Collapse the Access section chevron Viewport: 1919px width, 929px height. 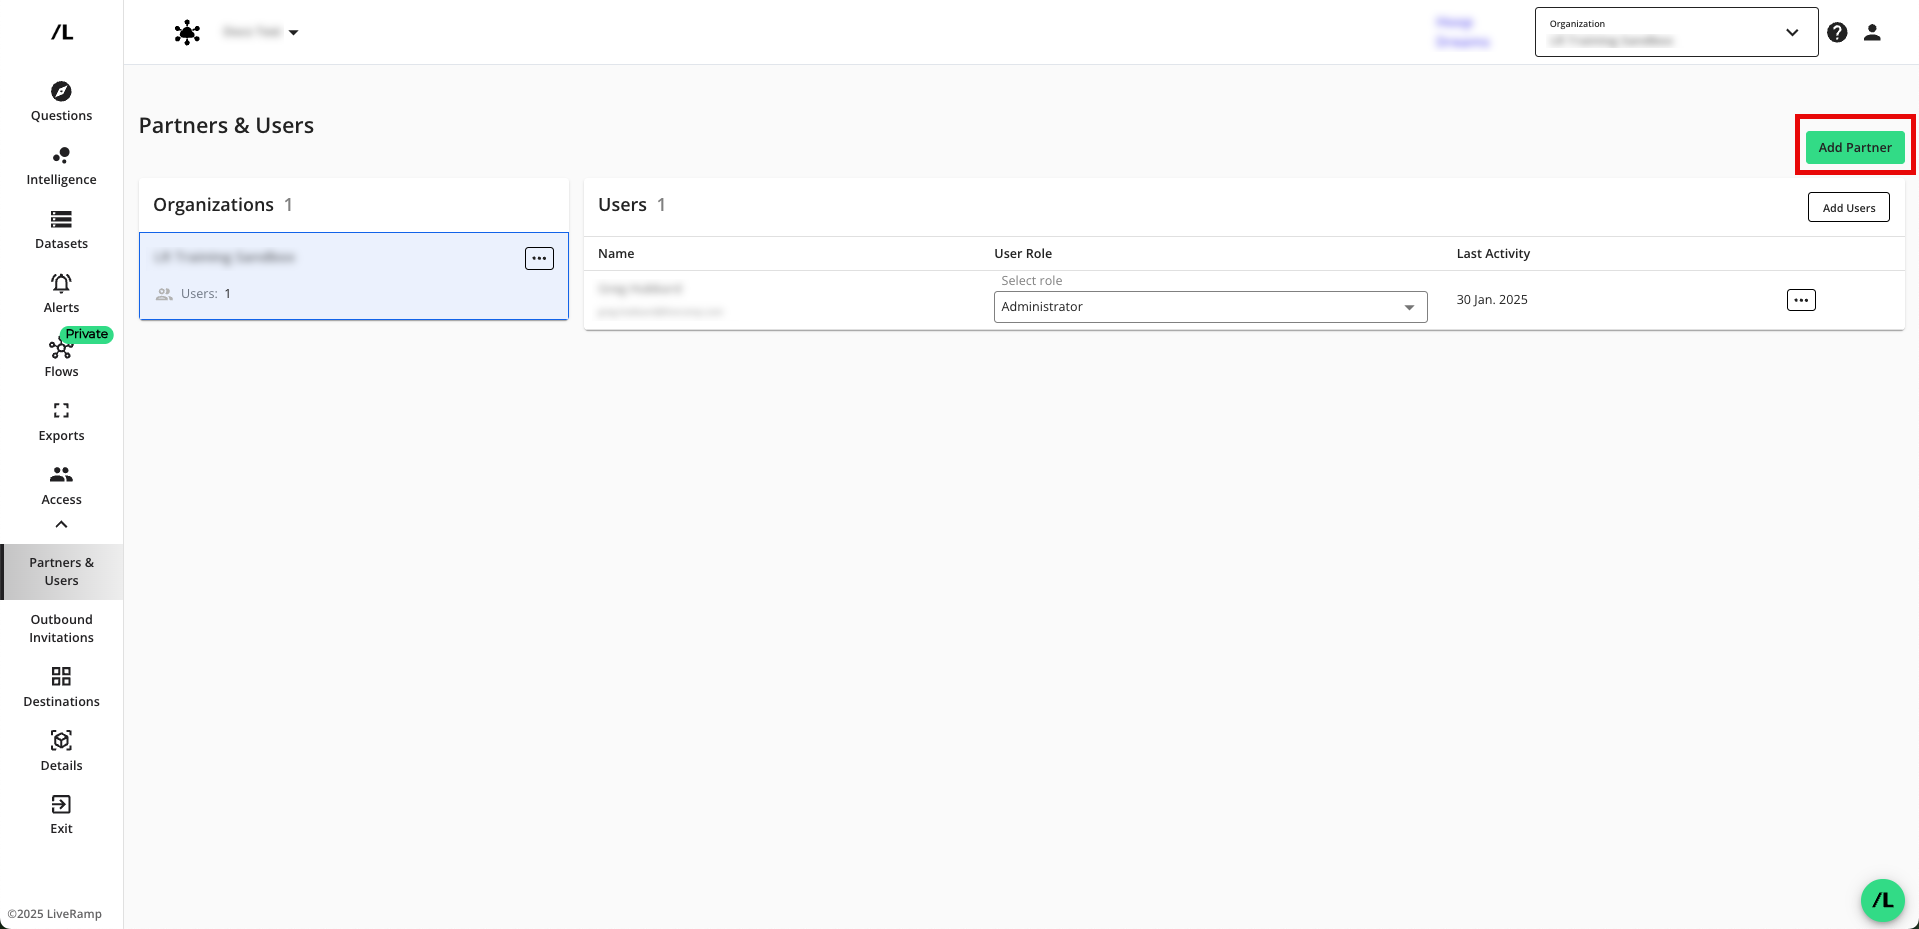61,524
